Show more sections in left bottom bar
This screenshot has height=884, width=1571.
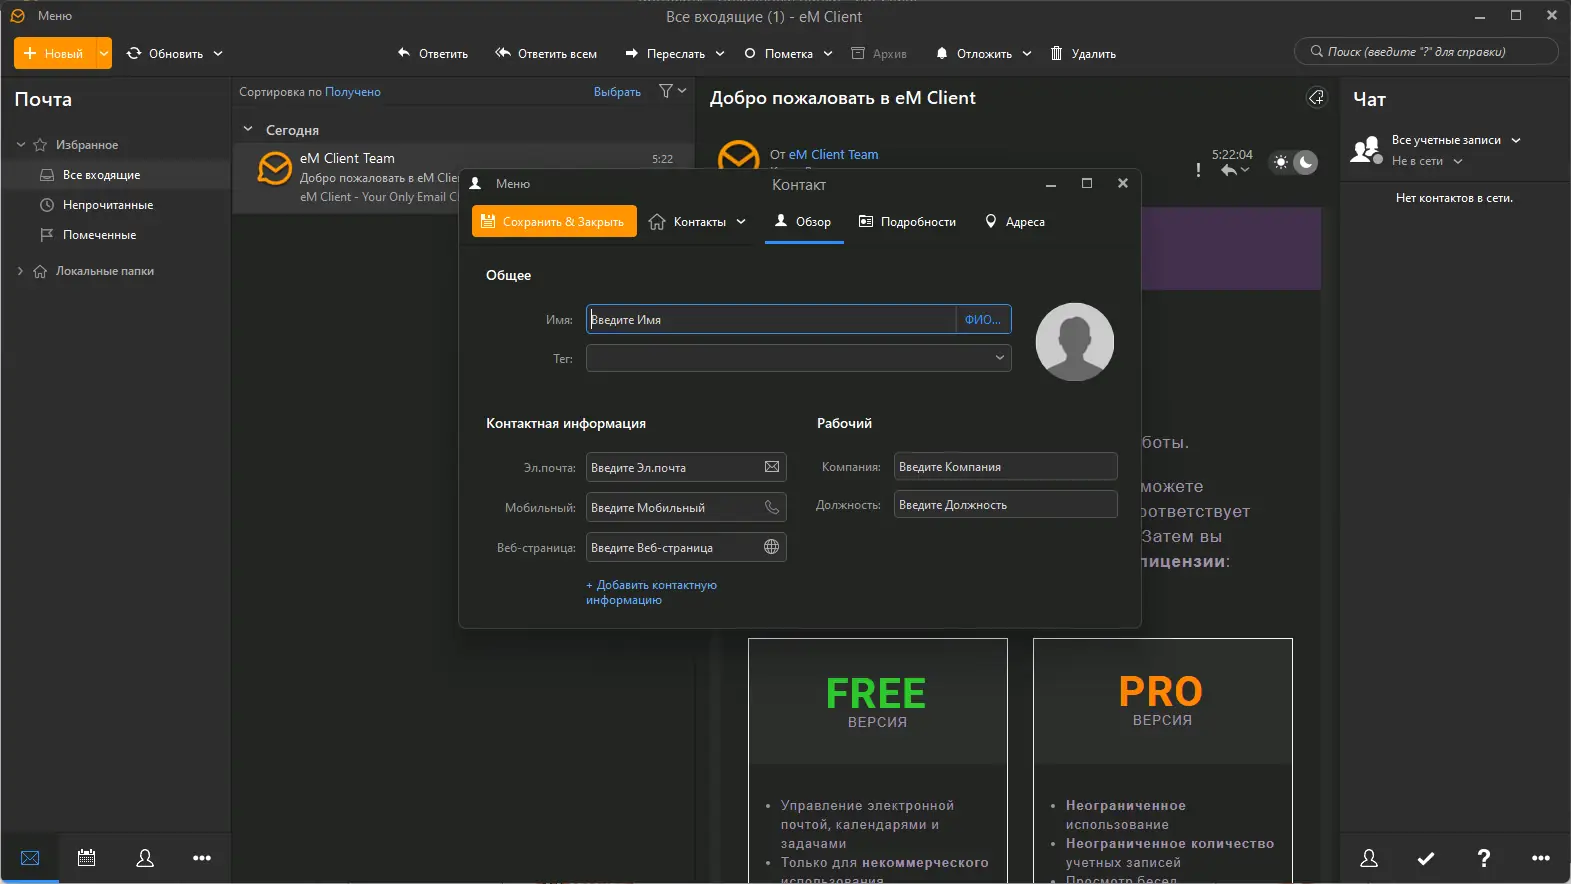202,858
